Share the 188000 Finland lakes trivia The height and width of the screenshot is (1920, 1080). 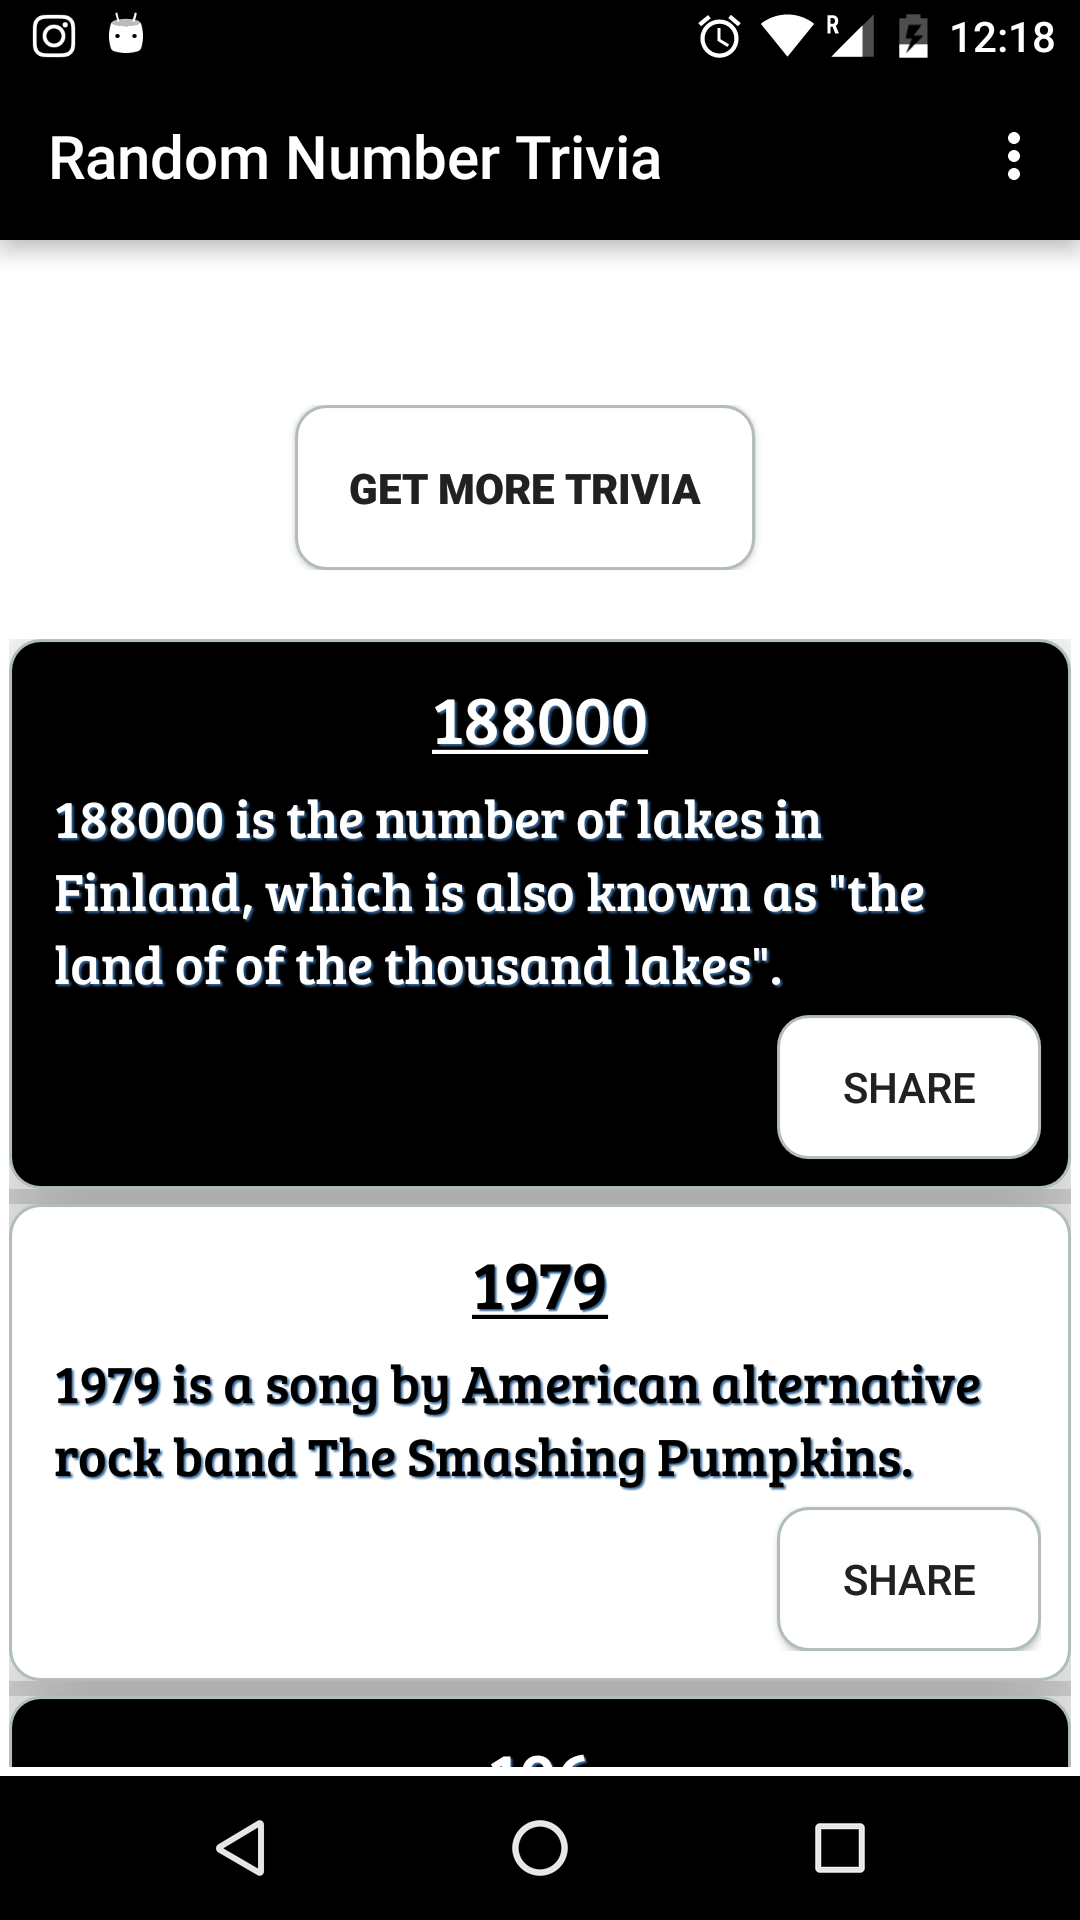tap(908, 1087)
